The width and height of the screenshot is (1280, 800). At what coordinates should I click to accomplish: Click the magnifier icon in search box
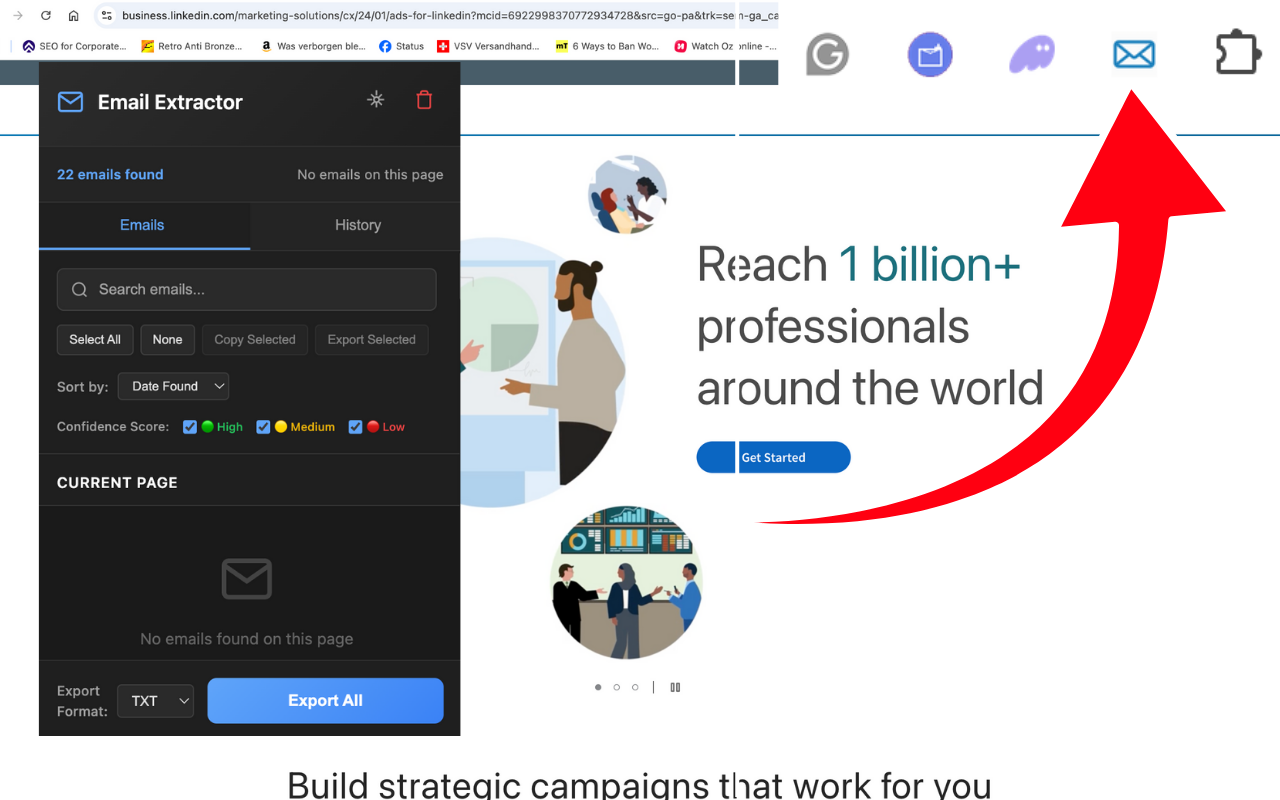[80, 290]
